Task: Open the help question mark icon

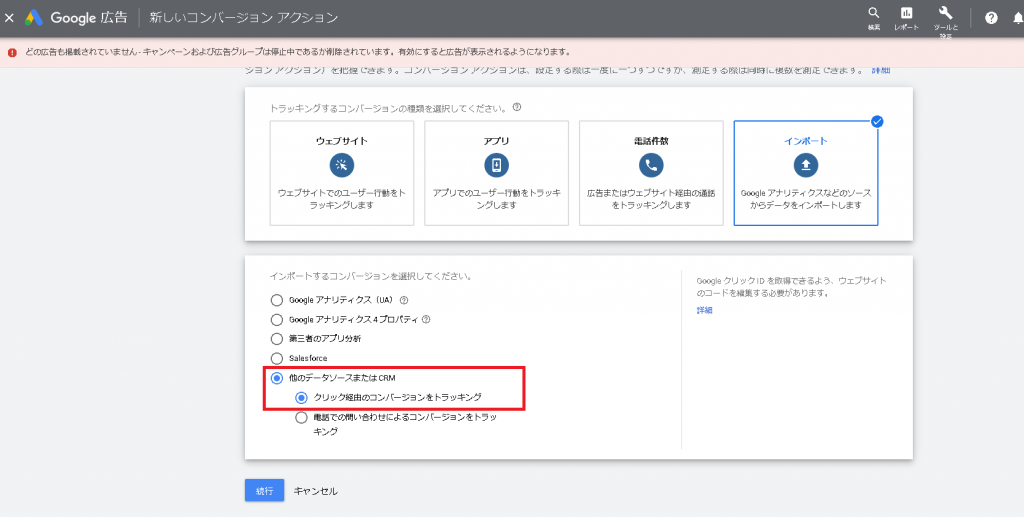Action: click(991, 18)
